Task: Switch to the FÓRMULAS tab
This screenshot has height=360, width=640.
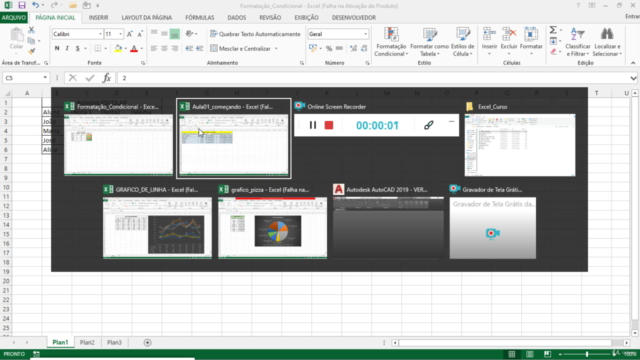Action: point(200,18)
